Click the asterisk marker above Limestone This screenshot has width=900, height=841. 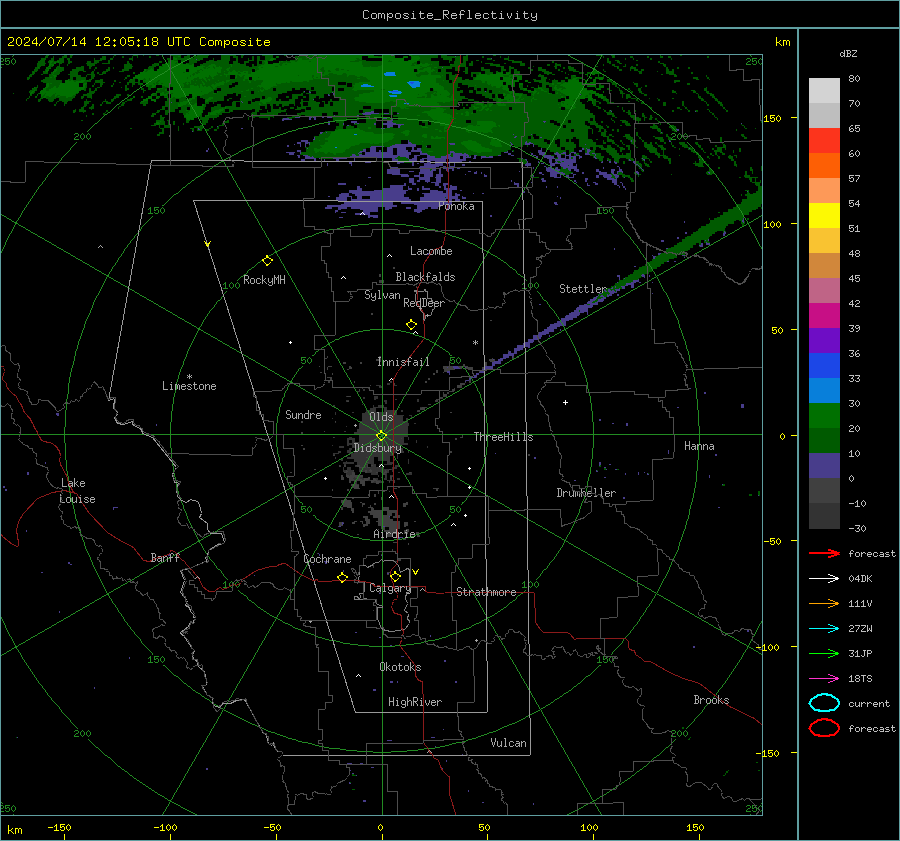pos(189,377)
